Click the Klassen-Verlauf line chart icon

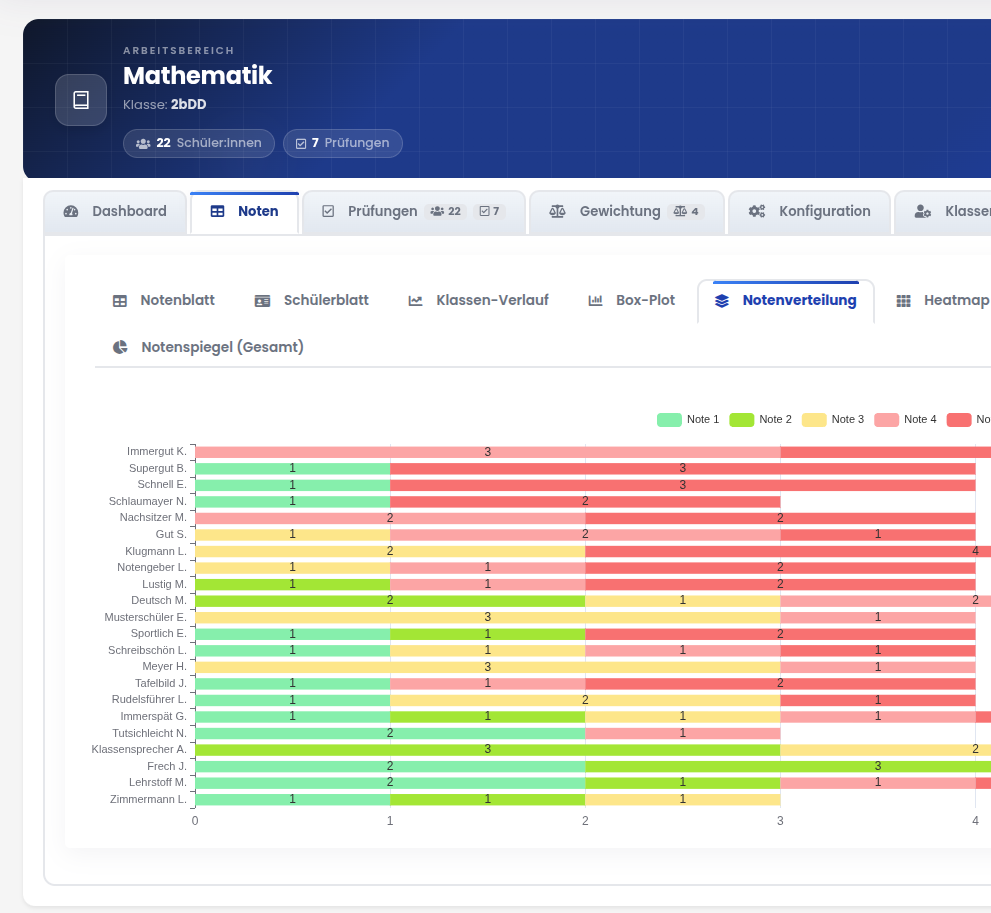coord(415,301)
